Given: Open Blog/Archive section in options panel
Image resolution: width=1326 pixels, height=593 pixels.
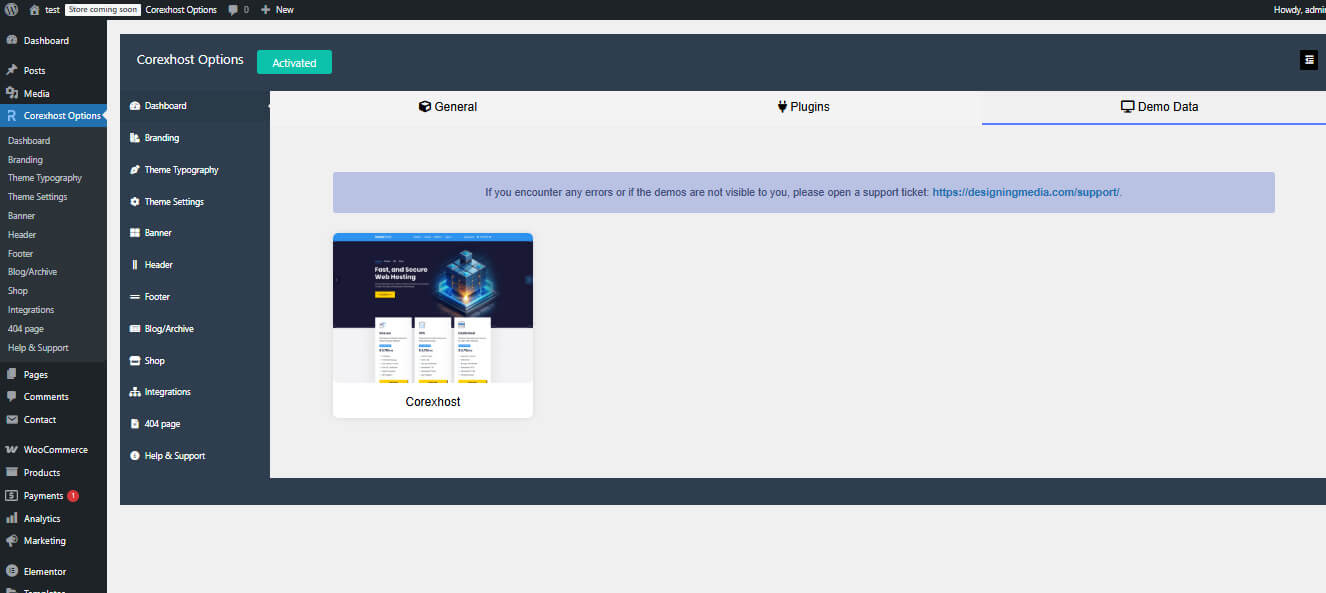Looking at the screenshot, I should coord(195,329).
